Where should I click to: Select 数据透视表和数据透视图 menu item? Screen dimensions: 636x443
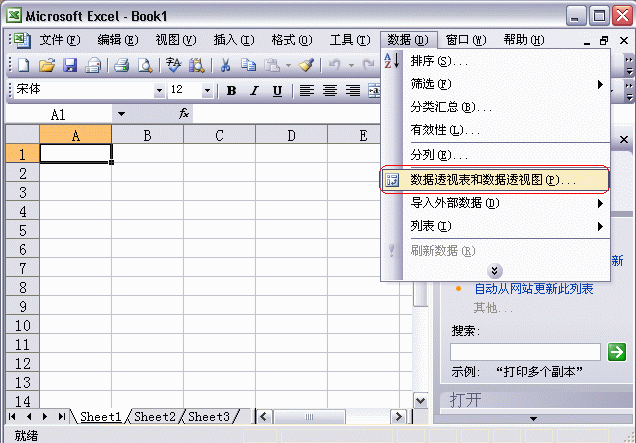tap(495, 180)
